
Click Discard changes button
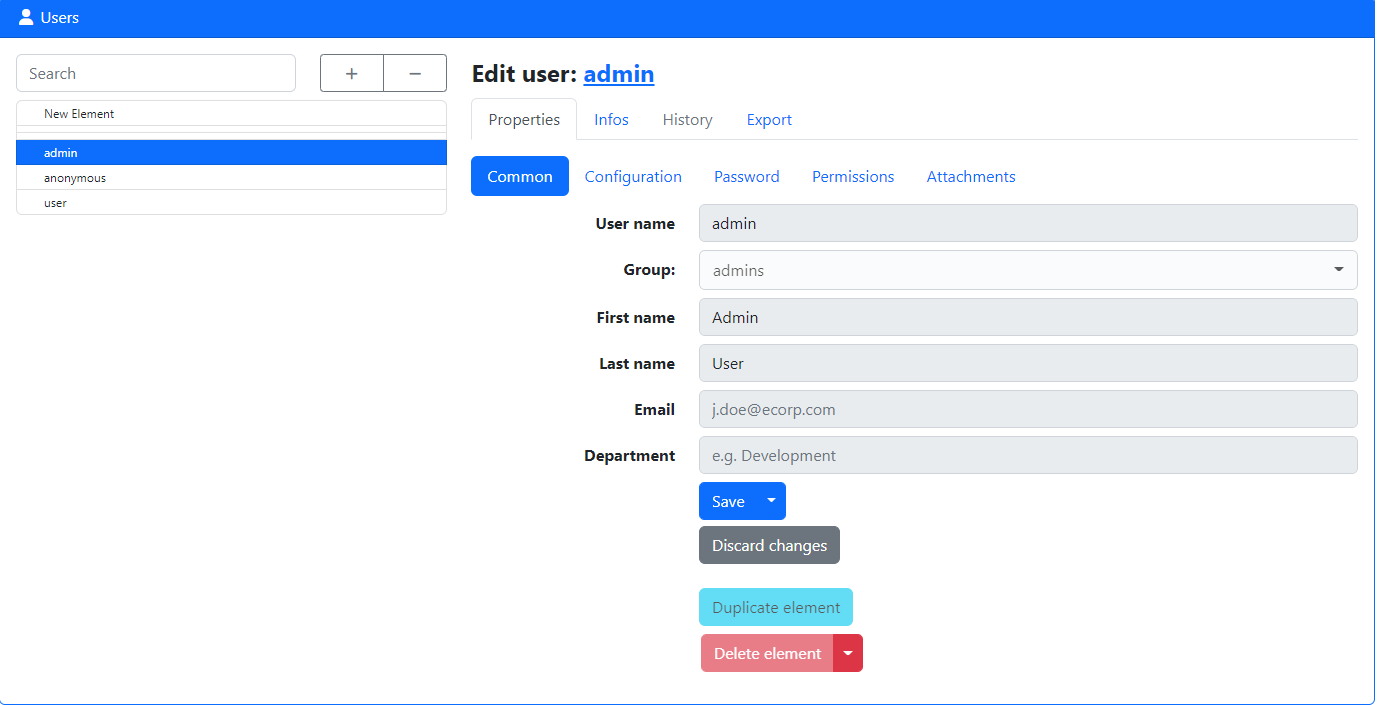[769, 545]
